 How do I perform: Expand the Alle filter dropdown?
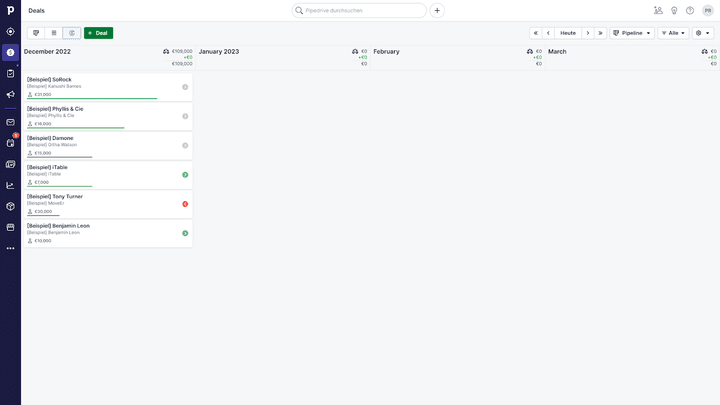click(673, 33)
